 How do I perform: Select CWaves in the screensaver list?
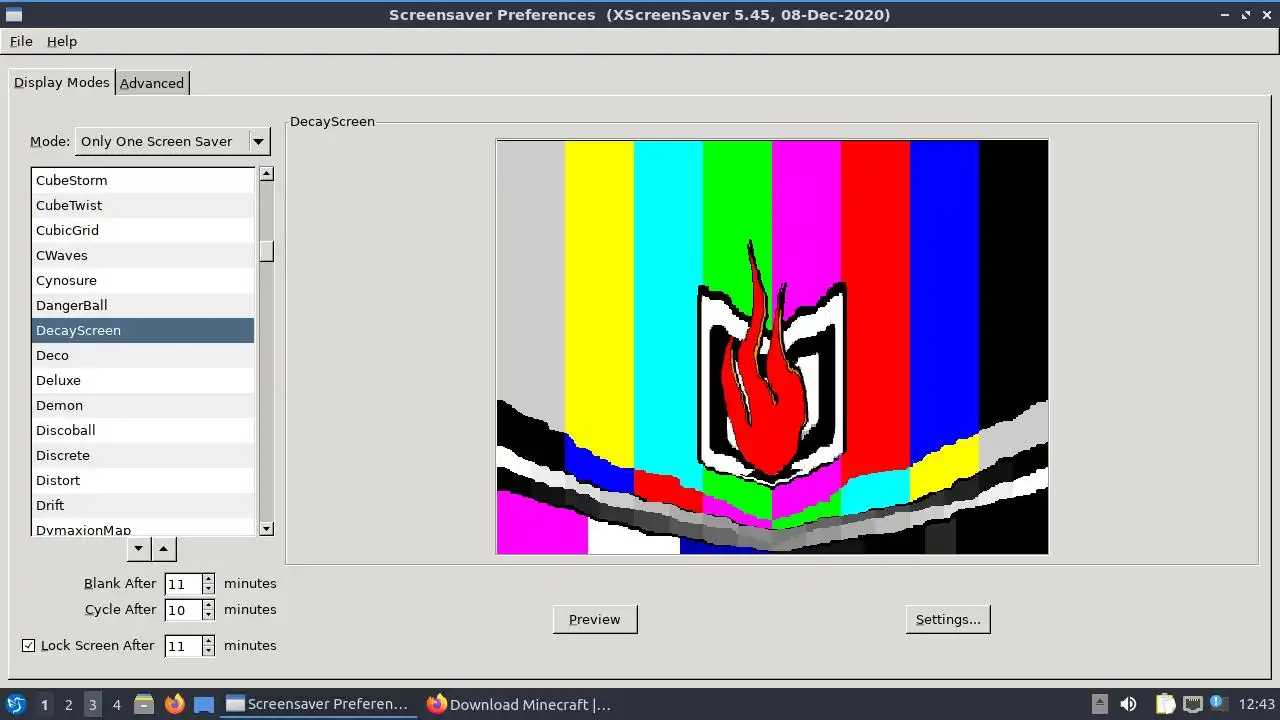coord(143,255)
